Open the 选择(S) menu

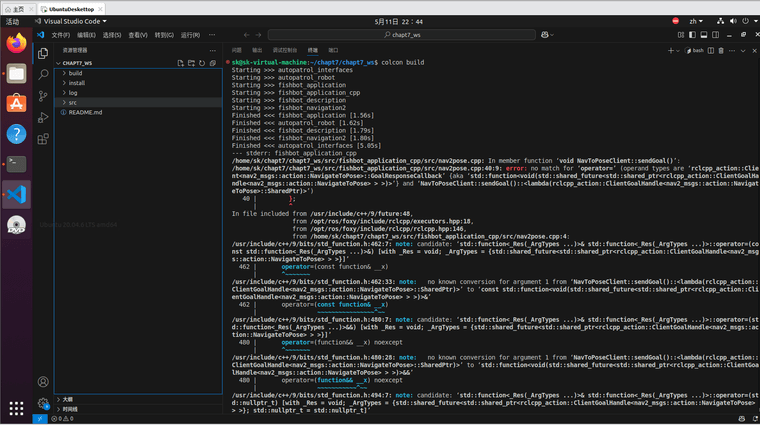[112, 35]
